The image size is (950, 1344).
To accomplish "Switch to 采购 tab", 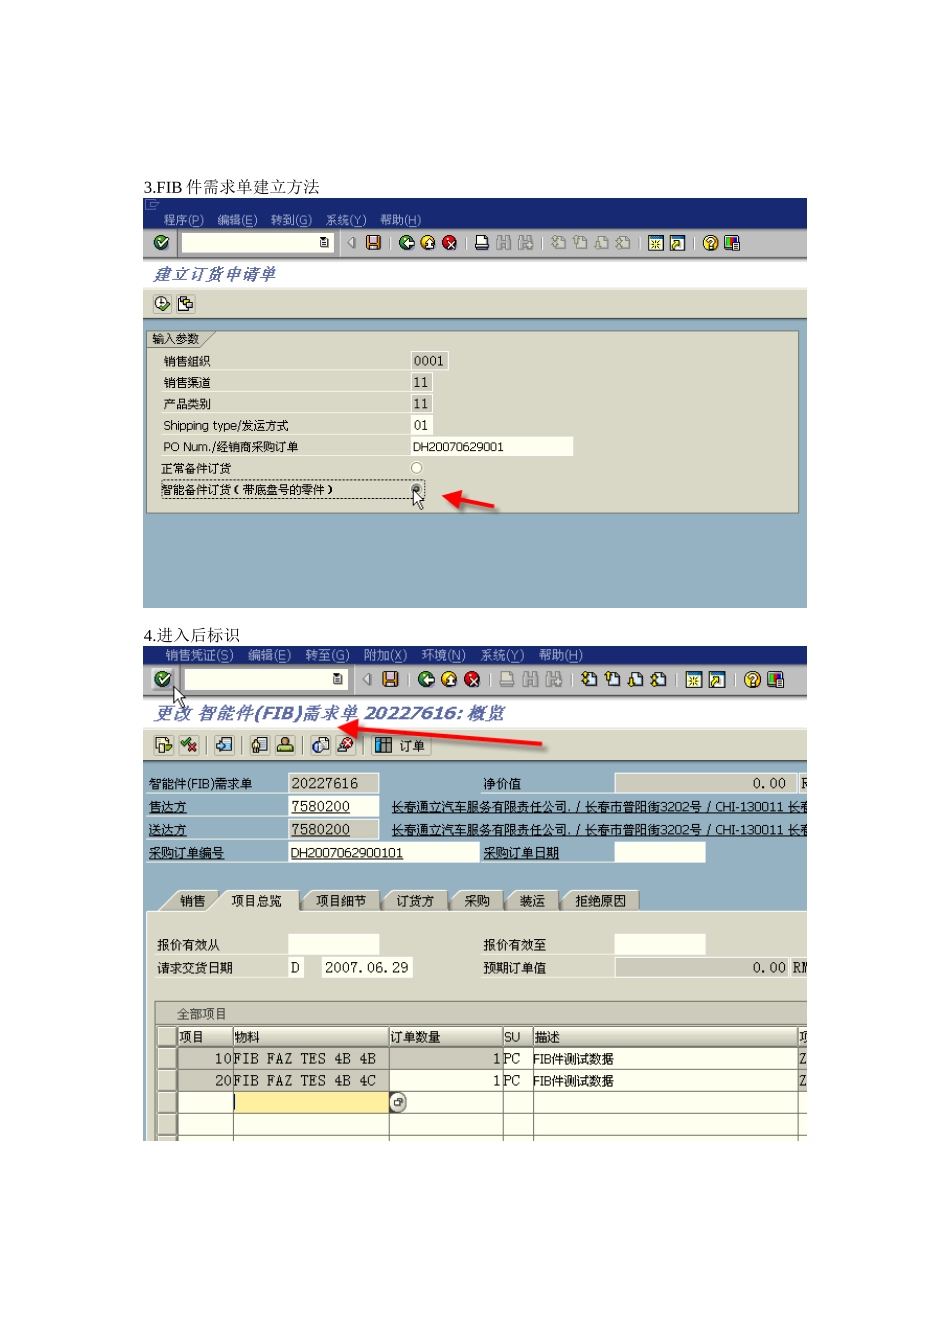I will pos(477,901).
